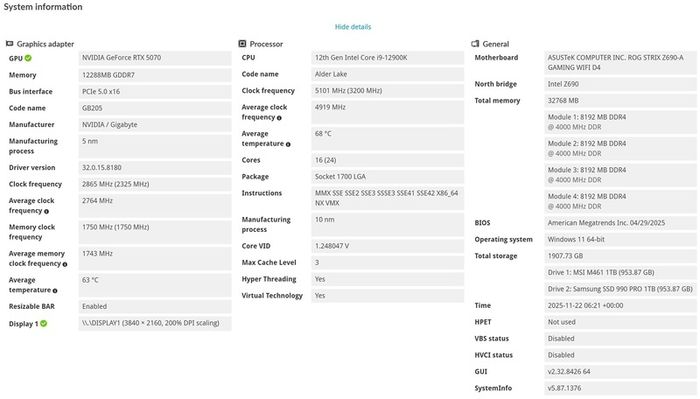The image size is (700, 399).
Task: Select the 2865 MHz (2325 MHz) clock value
Action: 155,184
